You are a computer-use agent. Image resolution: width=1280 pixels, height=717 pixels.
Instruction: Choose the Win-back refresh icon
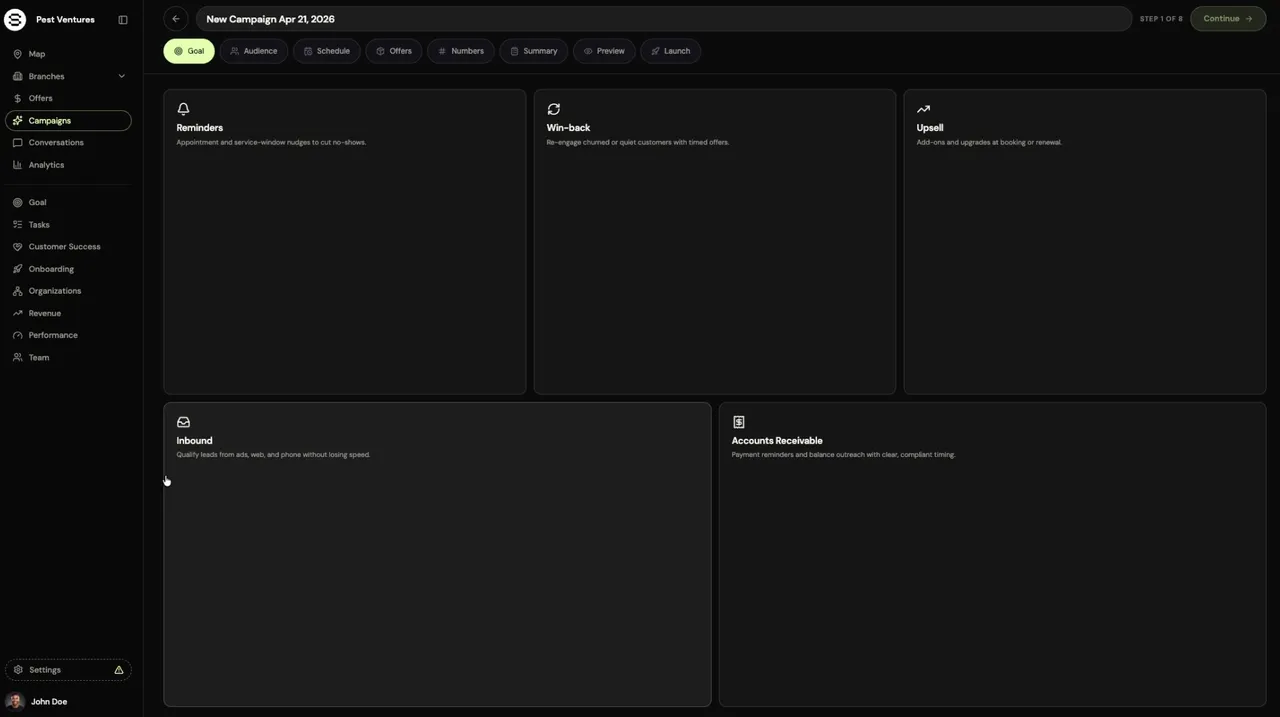[x=553, y=109]
